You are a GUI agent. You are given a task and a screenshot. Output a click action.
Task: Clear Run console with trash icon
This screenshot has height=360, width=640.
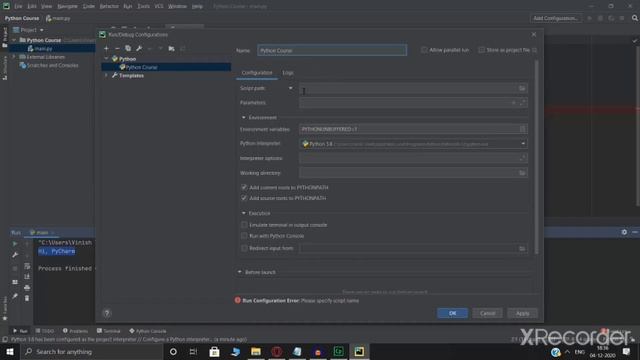pyautogui.click(x=27, y=298)
